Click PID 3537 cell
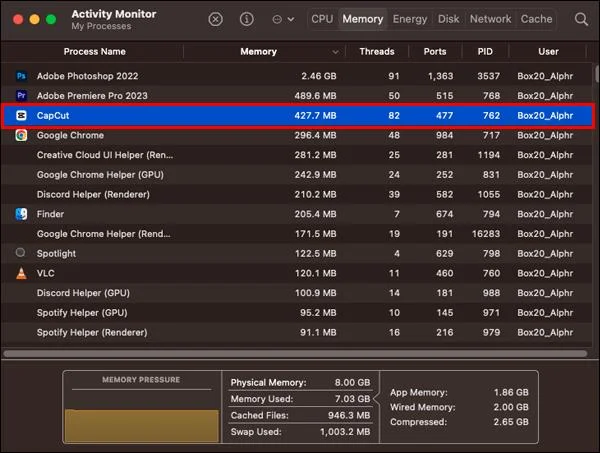The width and height of the screenshot is (600, 453). pyautogui.click(x=488, y=76)
